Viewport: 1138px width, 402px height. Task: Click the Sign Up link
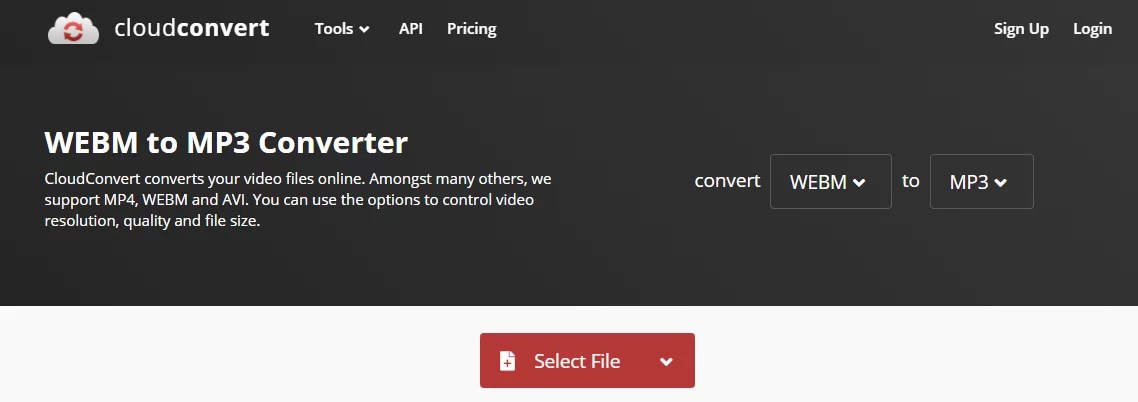[x=1021, y=29]
